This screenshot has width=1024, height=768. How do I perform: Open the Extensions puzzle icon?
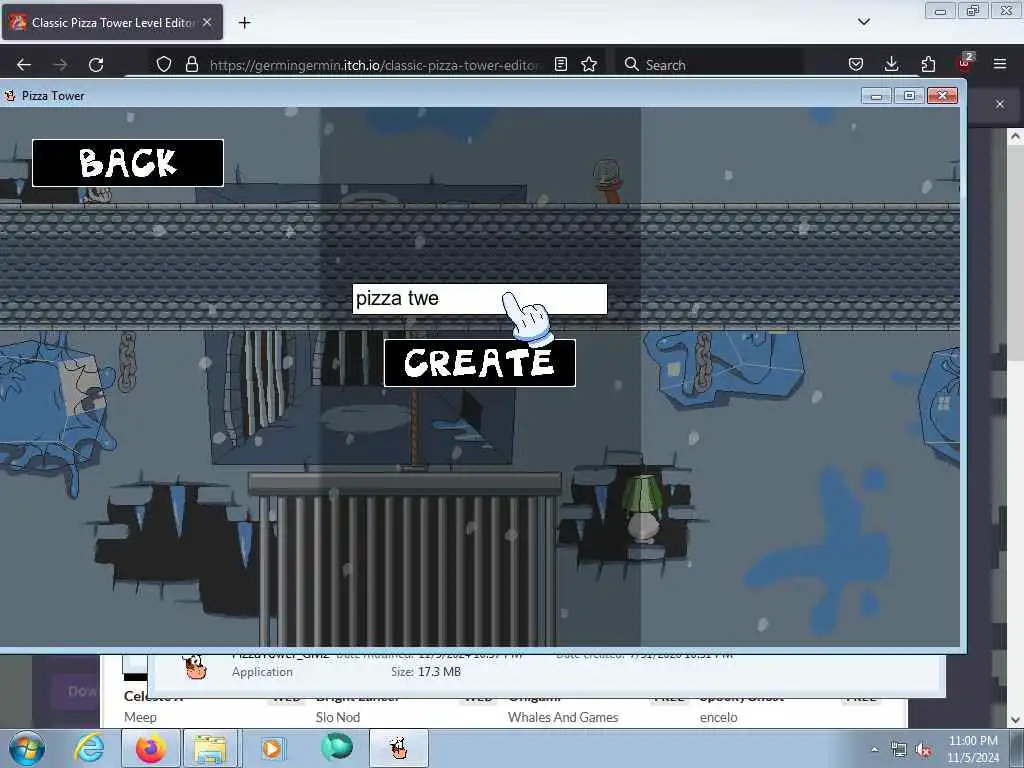928,64
